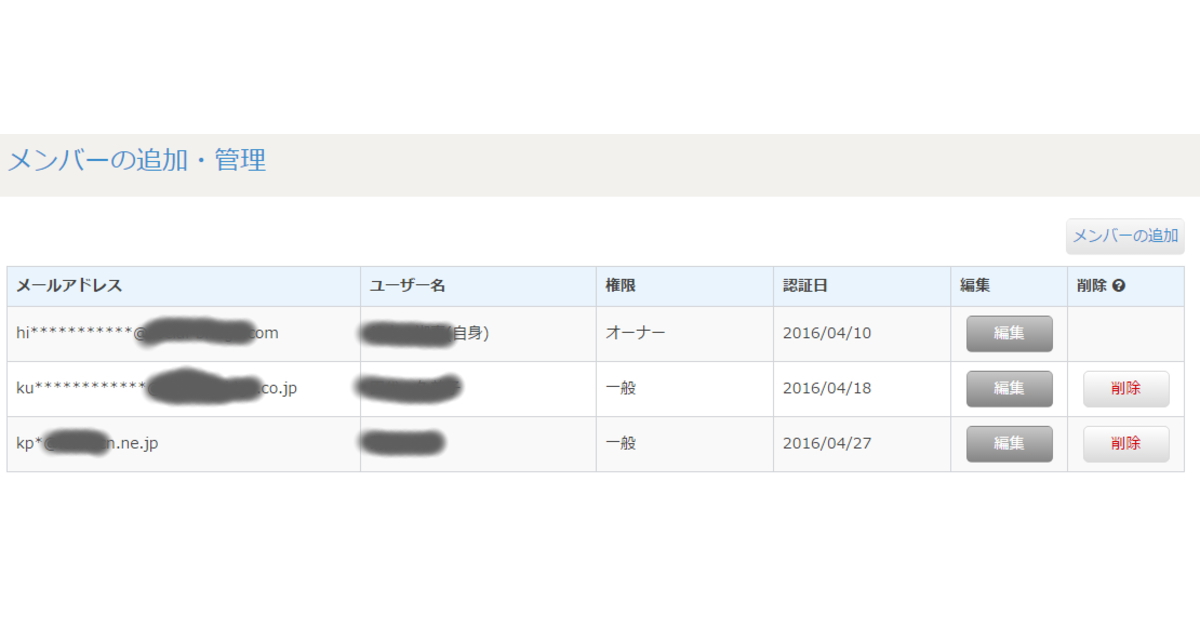
Task: Click the email cell starting with kp
Action: [184, 444]
